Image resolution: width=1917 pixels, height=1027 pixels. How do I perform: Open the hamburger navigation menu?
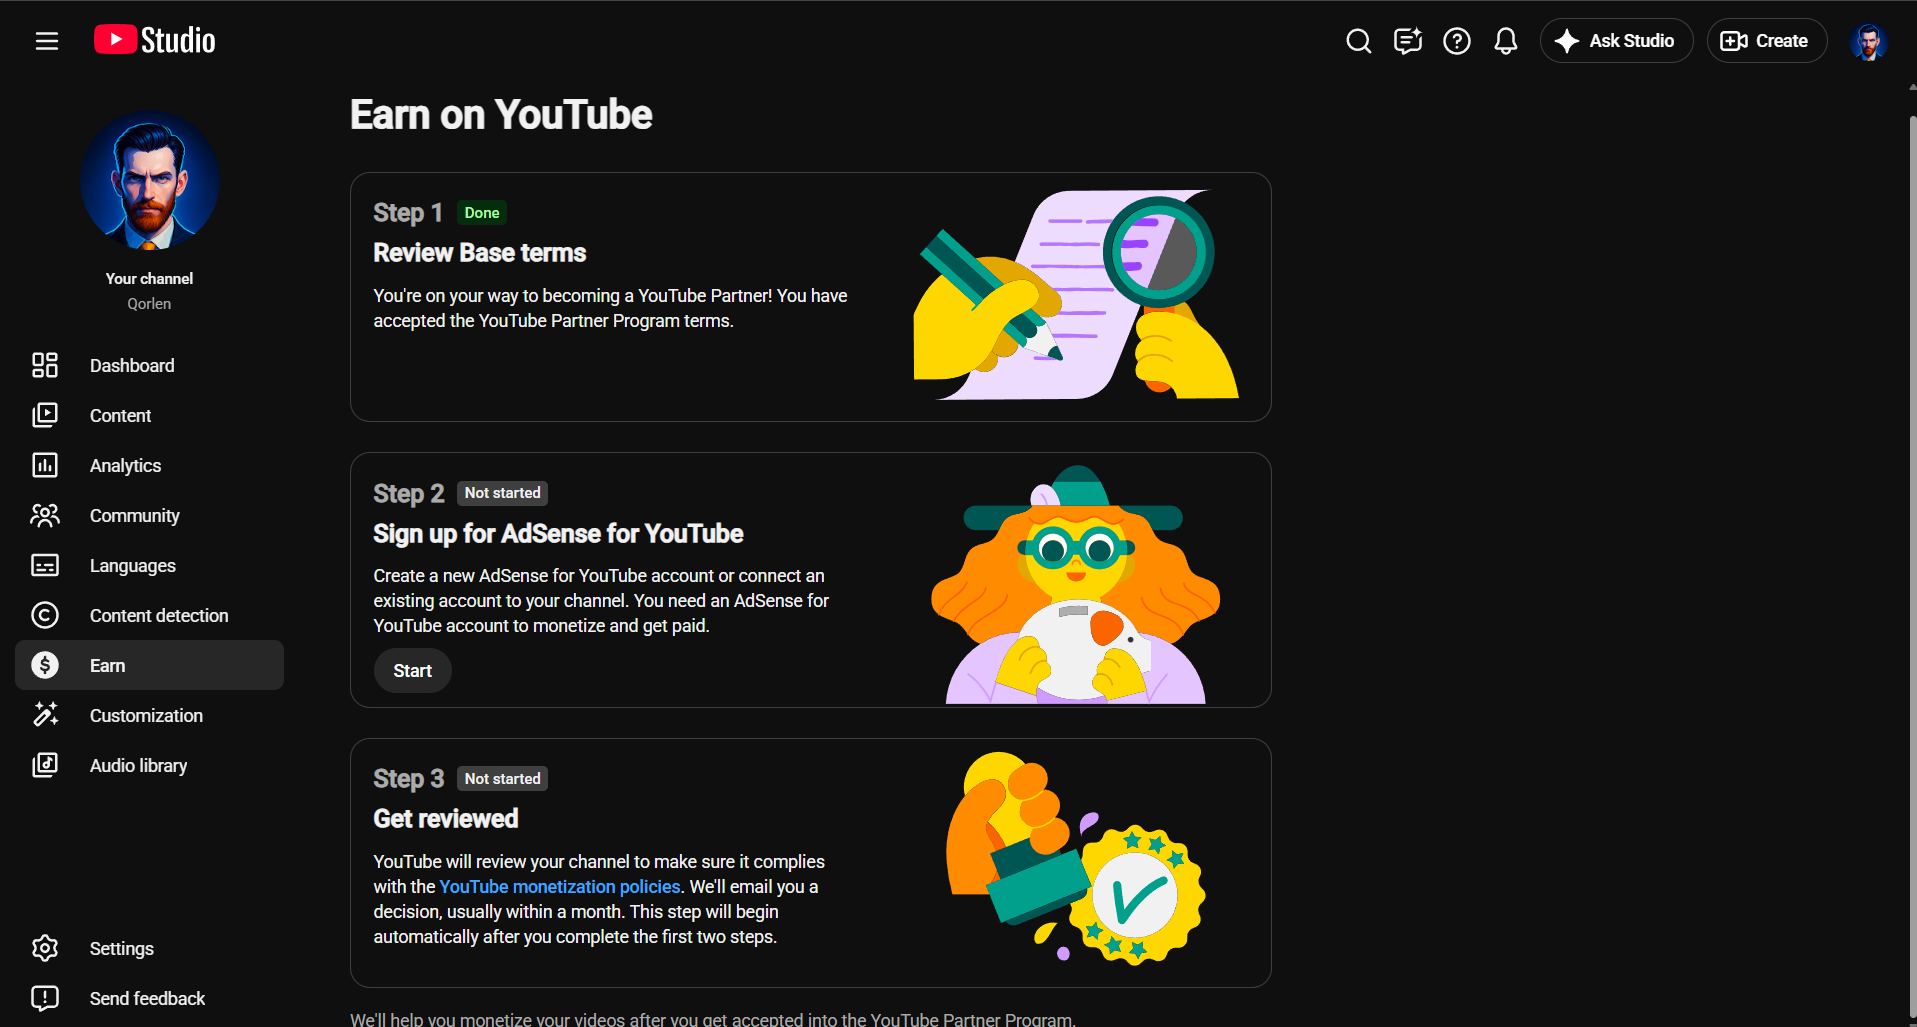point(47,41)
